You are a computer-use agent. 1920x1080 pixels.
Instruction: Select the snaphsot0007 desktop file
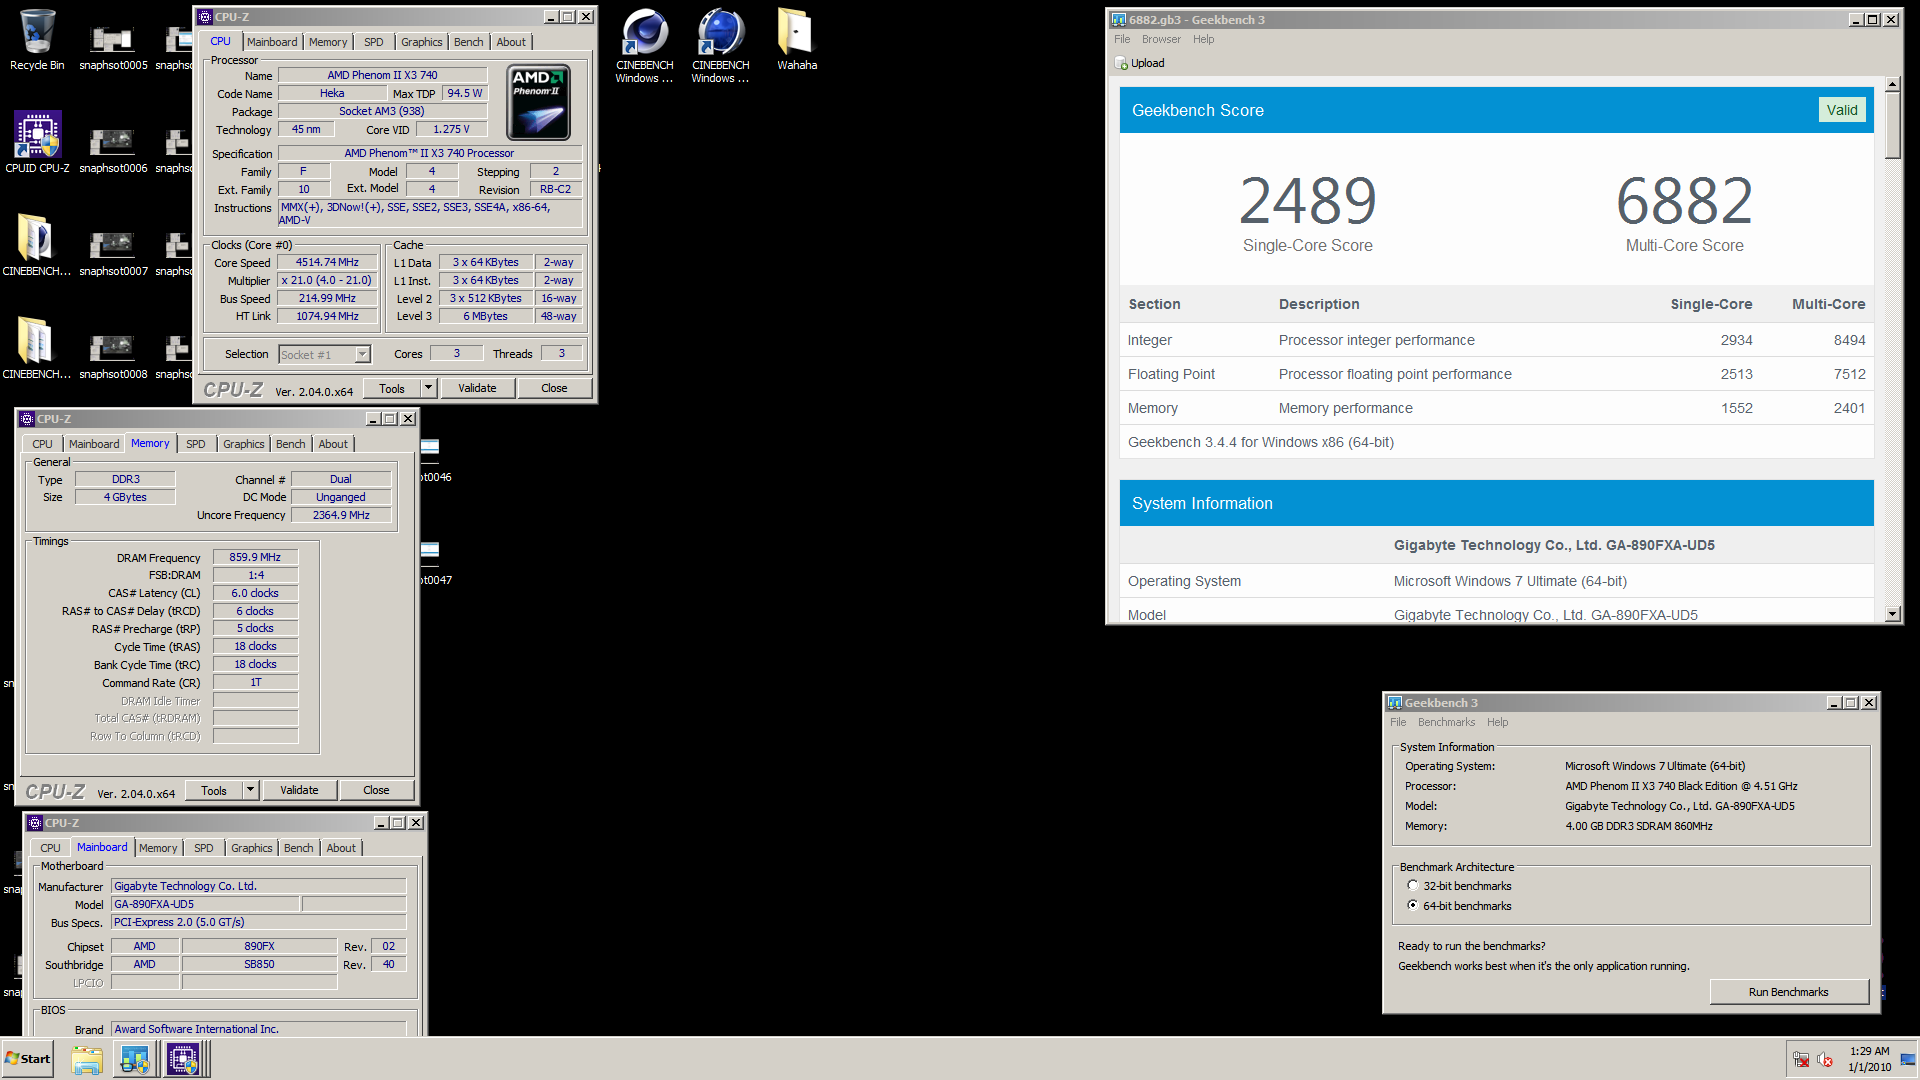(x=113, y=253)
